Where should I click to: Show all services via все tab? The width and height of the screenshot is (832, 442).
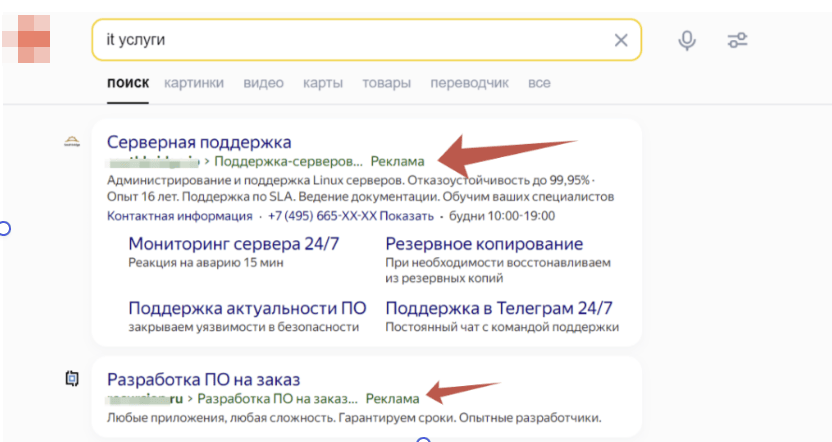pyautogui.click(x=539, y=83)
